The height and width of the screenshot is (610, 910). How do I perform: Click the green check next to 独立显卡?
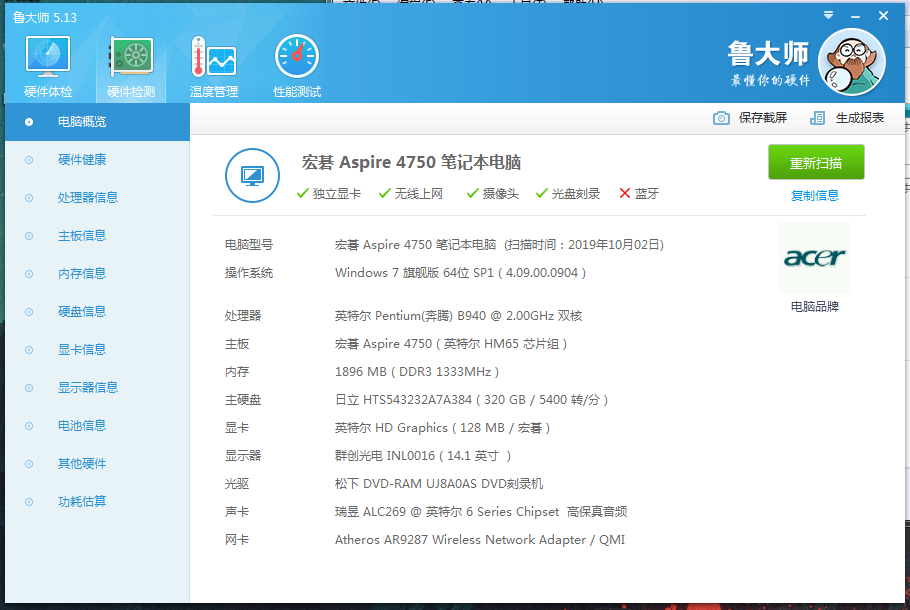(302, 193)
